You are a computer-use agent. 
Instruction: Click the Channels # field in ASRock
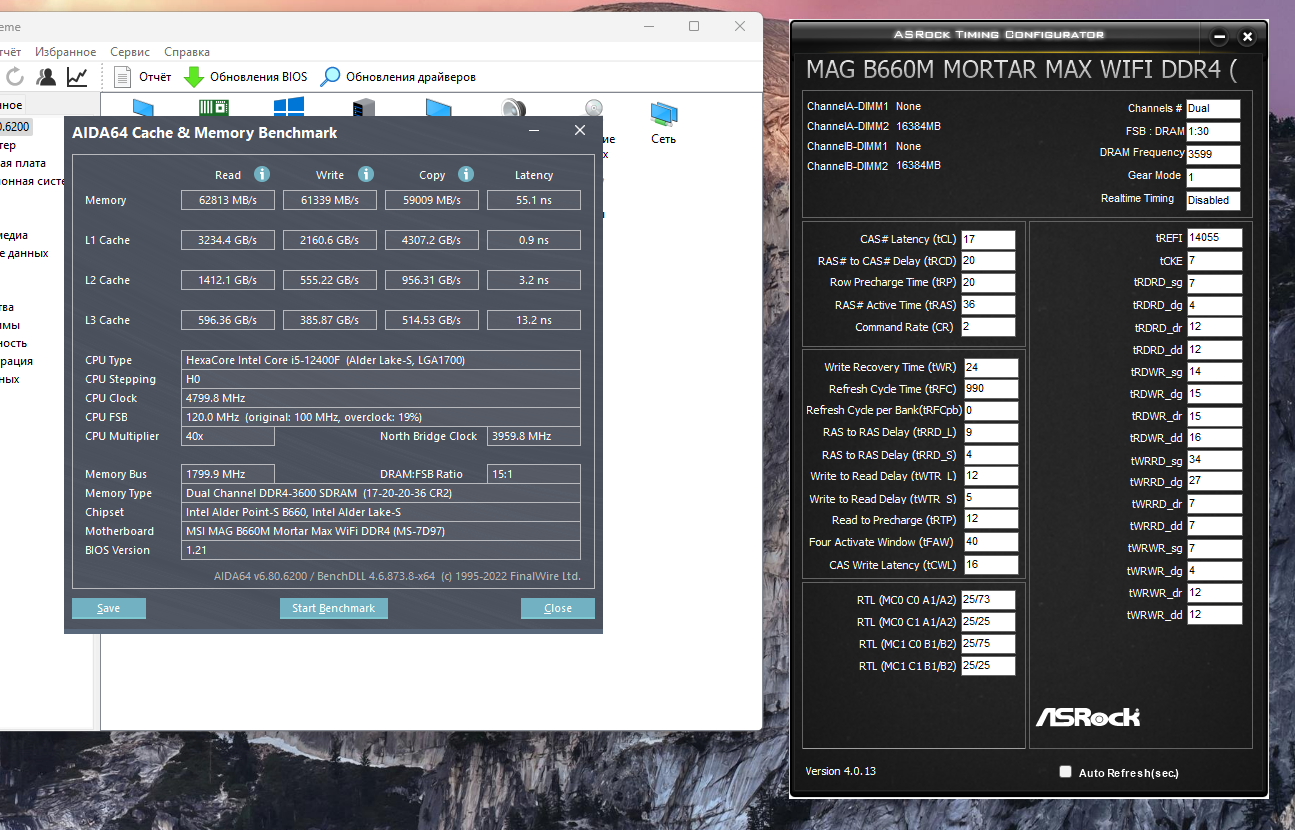tap(1213, 109)
